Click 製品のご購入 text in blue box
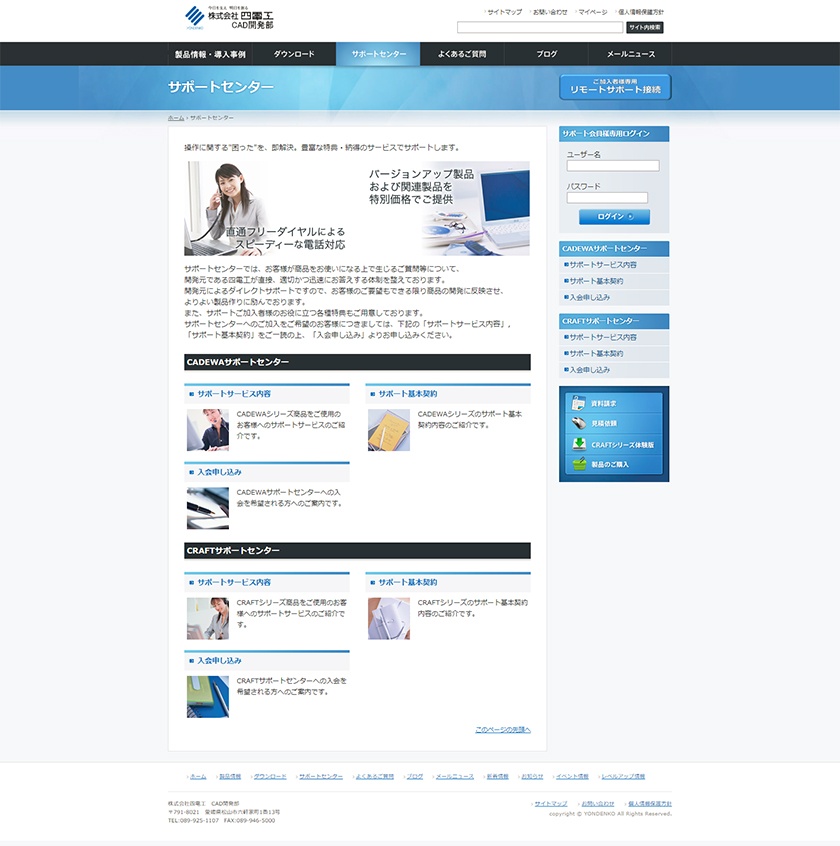The height and width of the screenshot is (846, 840). pos(610,465)
